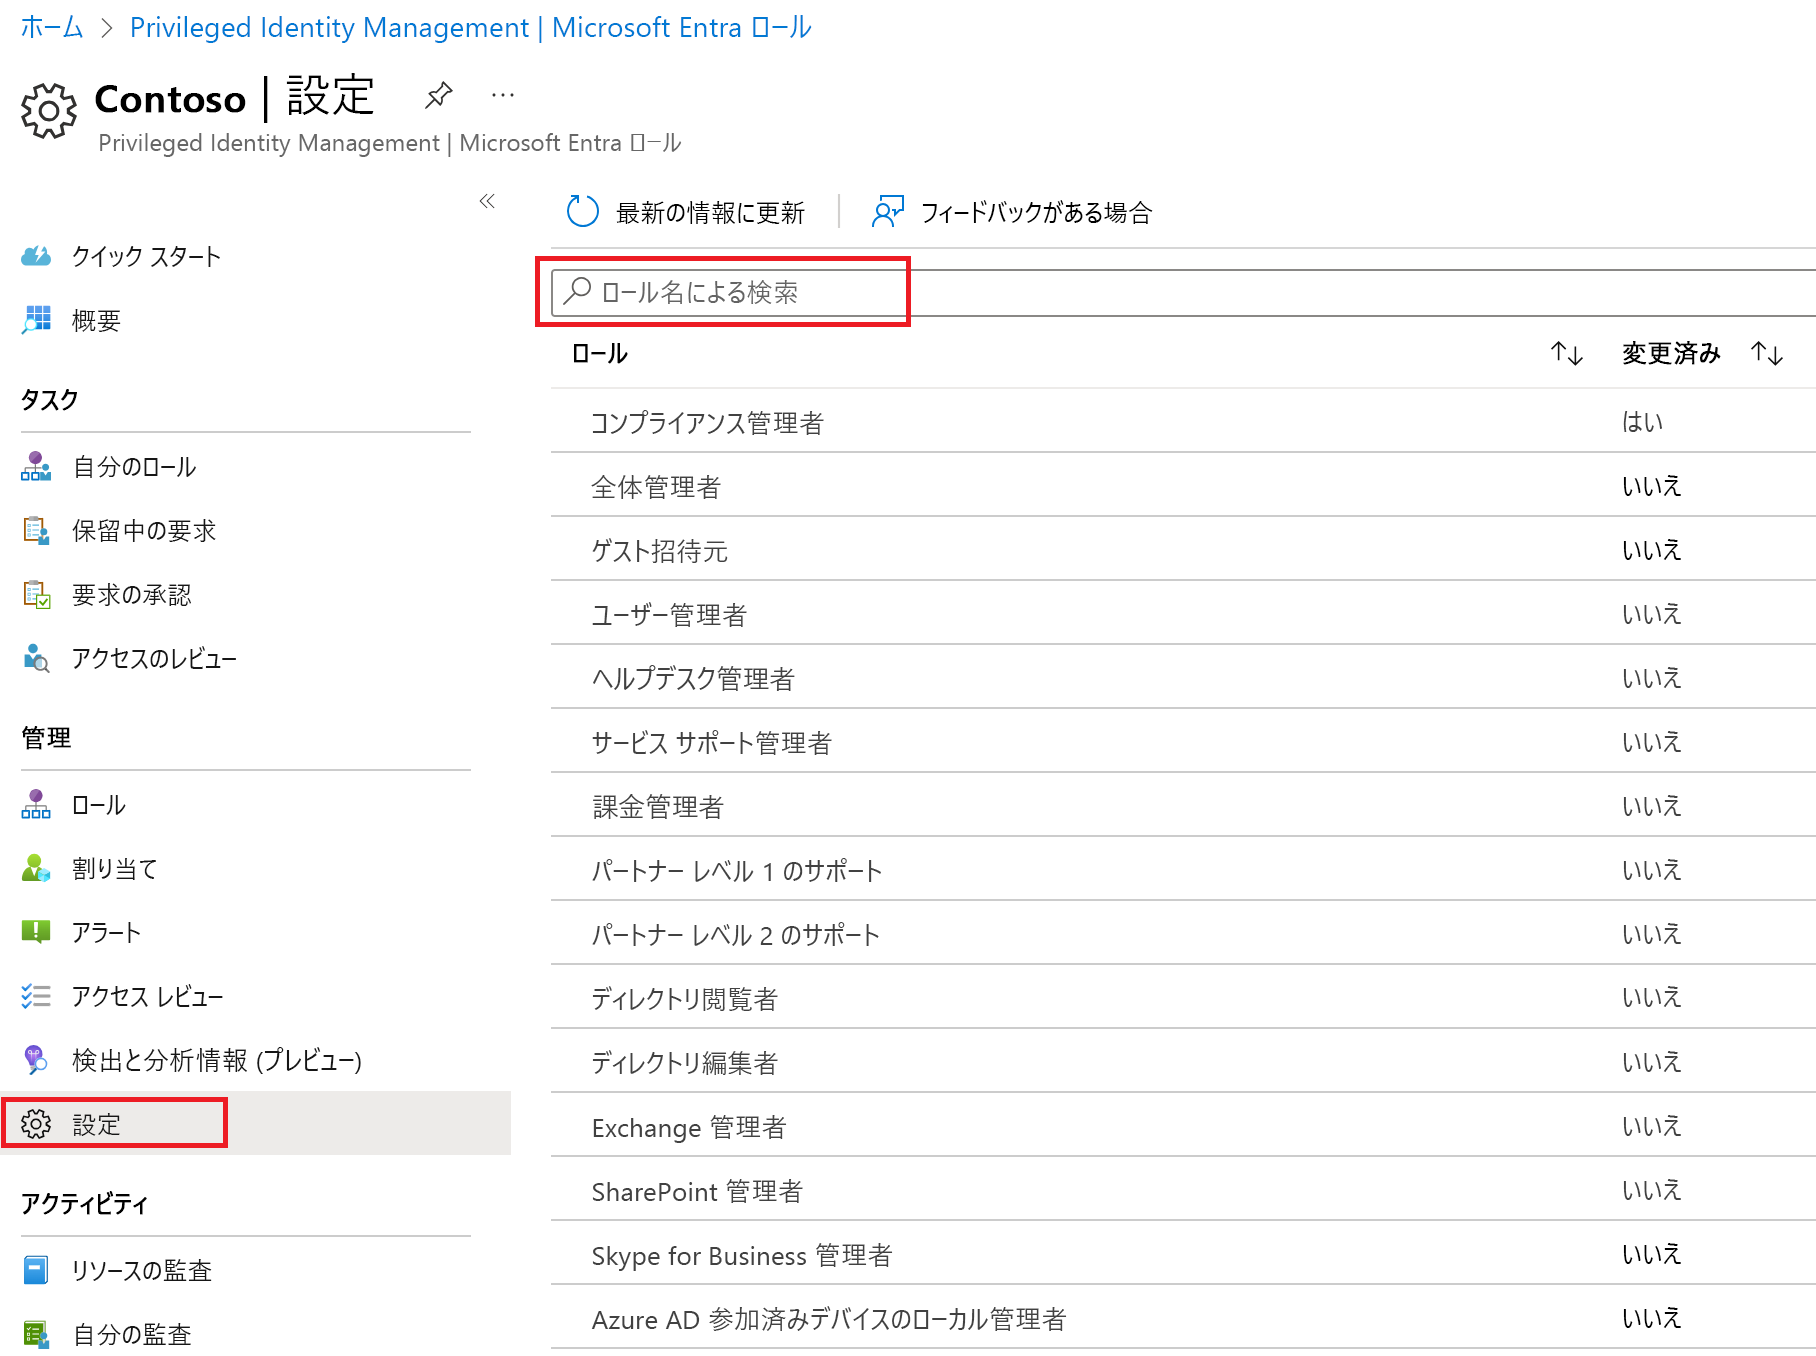Click the 割り当て user icon
The height and width of the screenshot is (1356, 1816).
click(36, 868)
